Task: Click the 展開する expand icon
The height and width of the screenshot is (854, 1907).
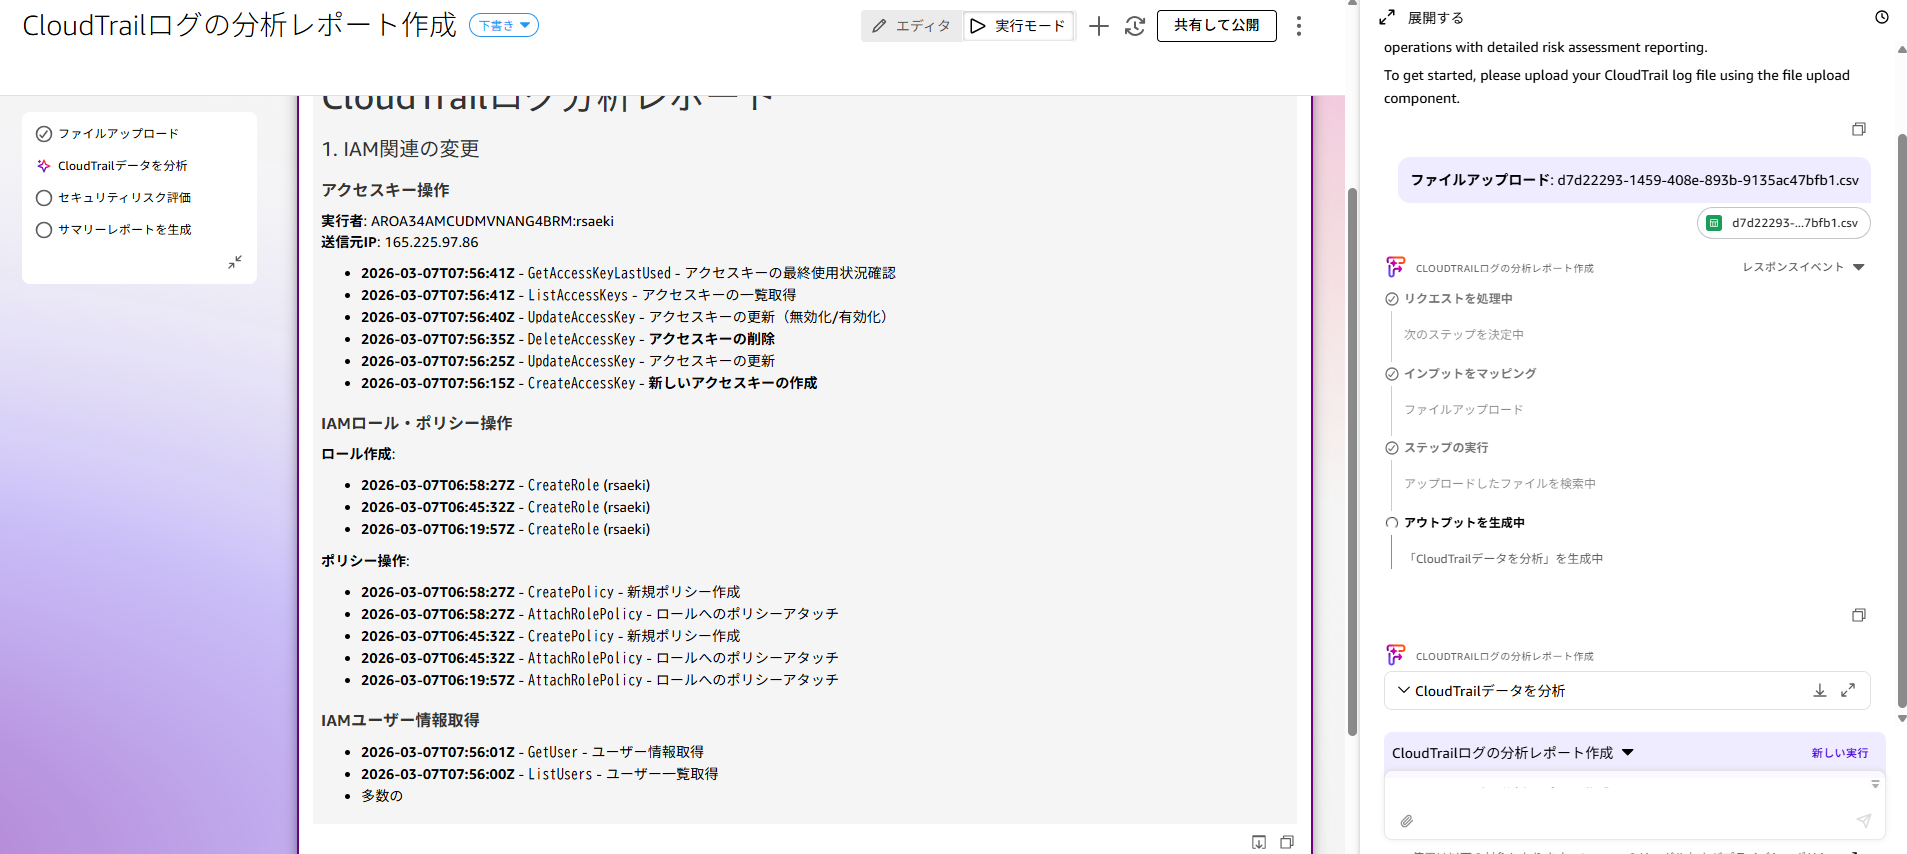Action: coord(1387,17)
